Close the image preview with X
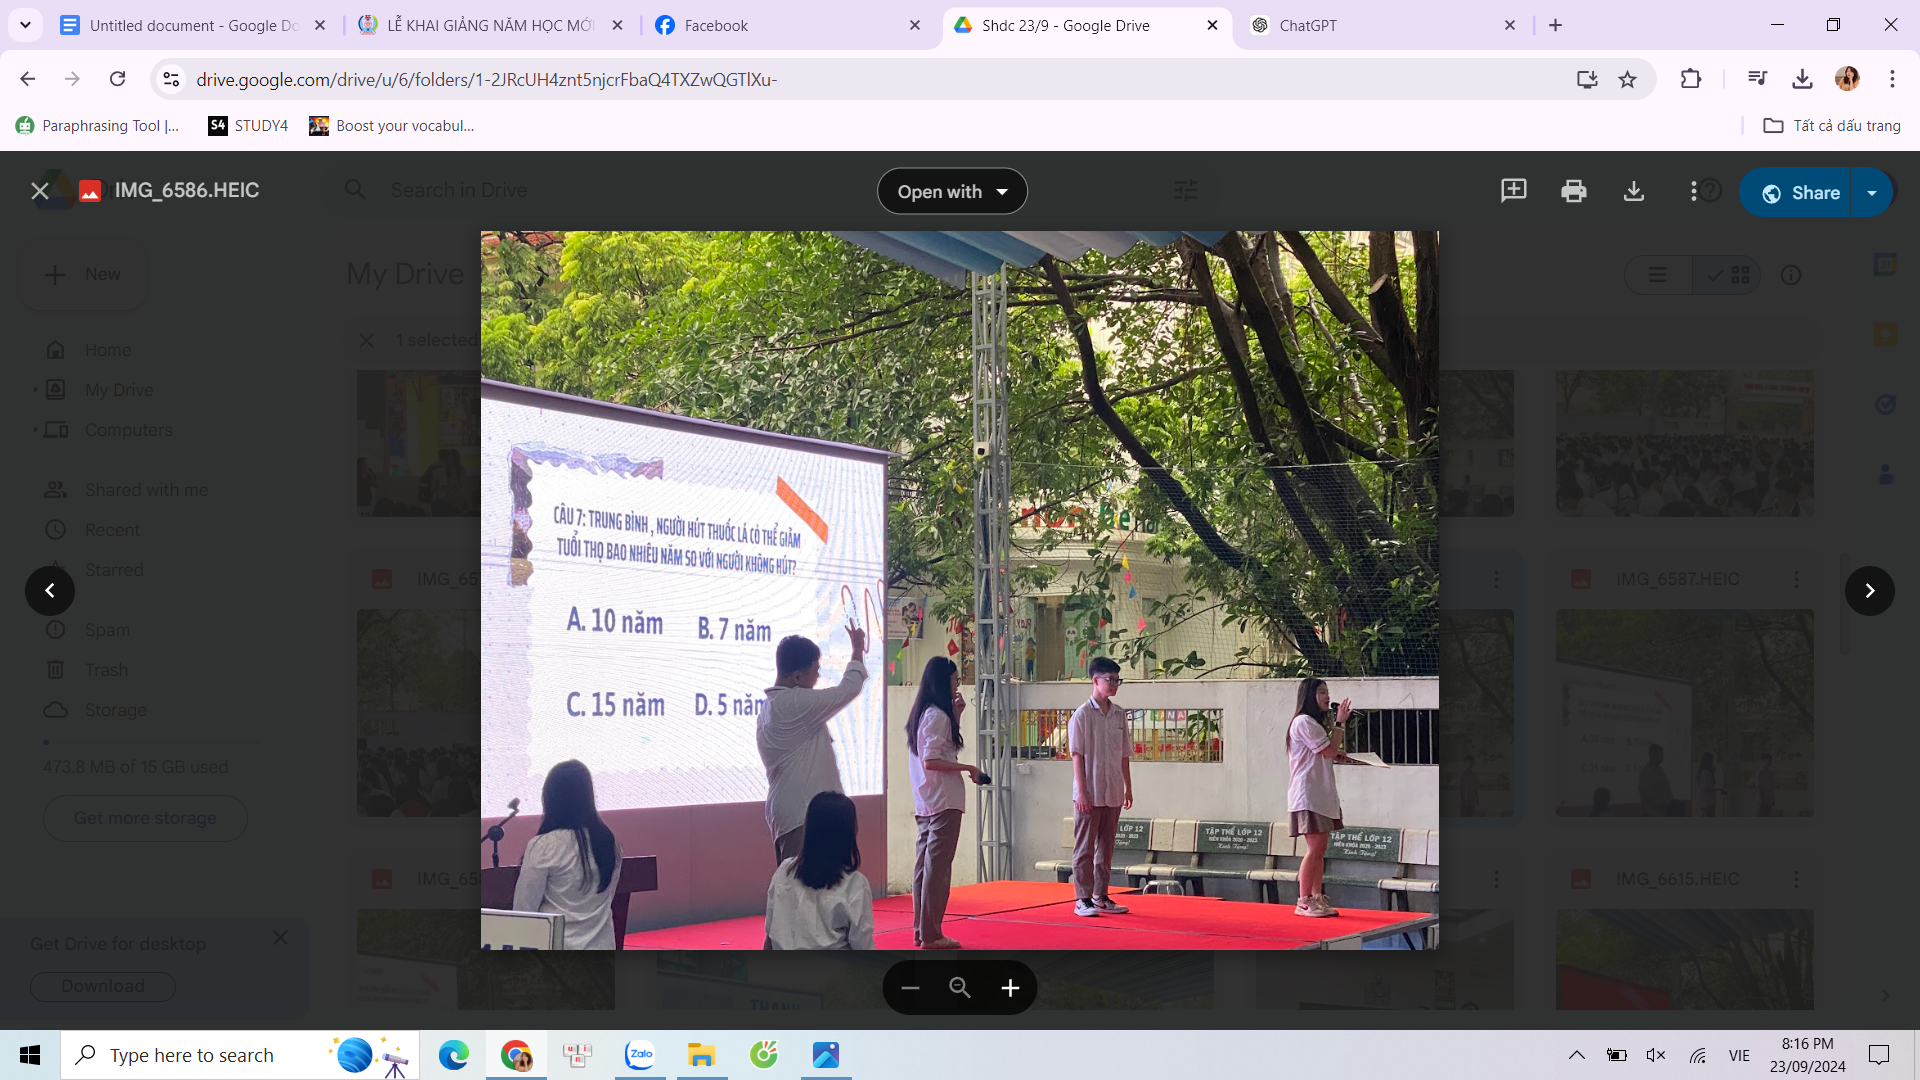 click(x=40, y=191)
